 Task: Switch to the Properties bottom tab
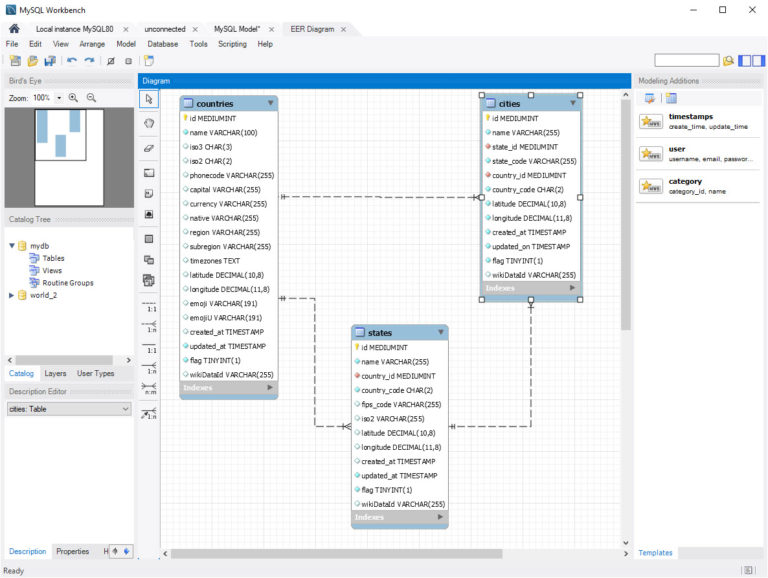tap(72, 551)
